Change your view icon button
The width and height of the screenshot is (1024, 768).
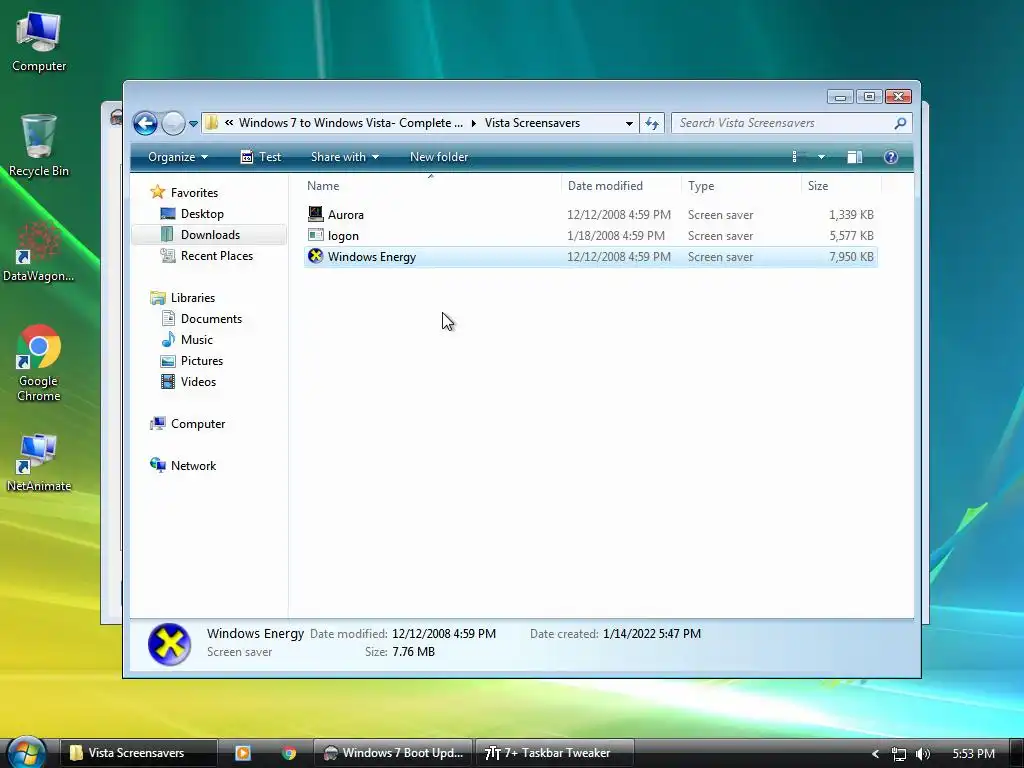pyautogui.click(x=797, y=157)
